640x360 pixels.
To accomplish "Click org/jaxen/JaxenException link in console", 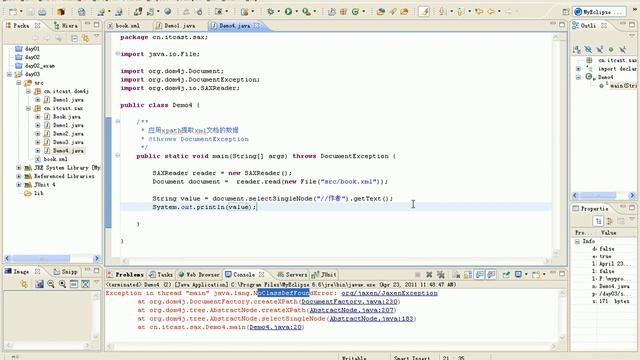I will tap(389, 293).
